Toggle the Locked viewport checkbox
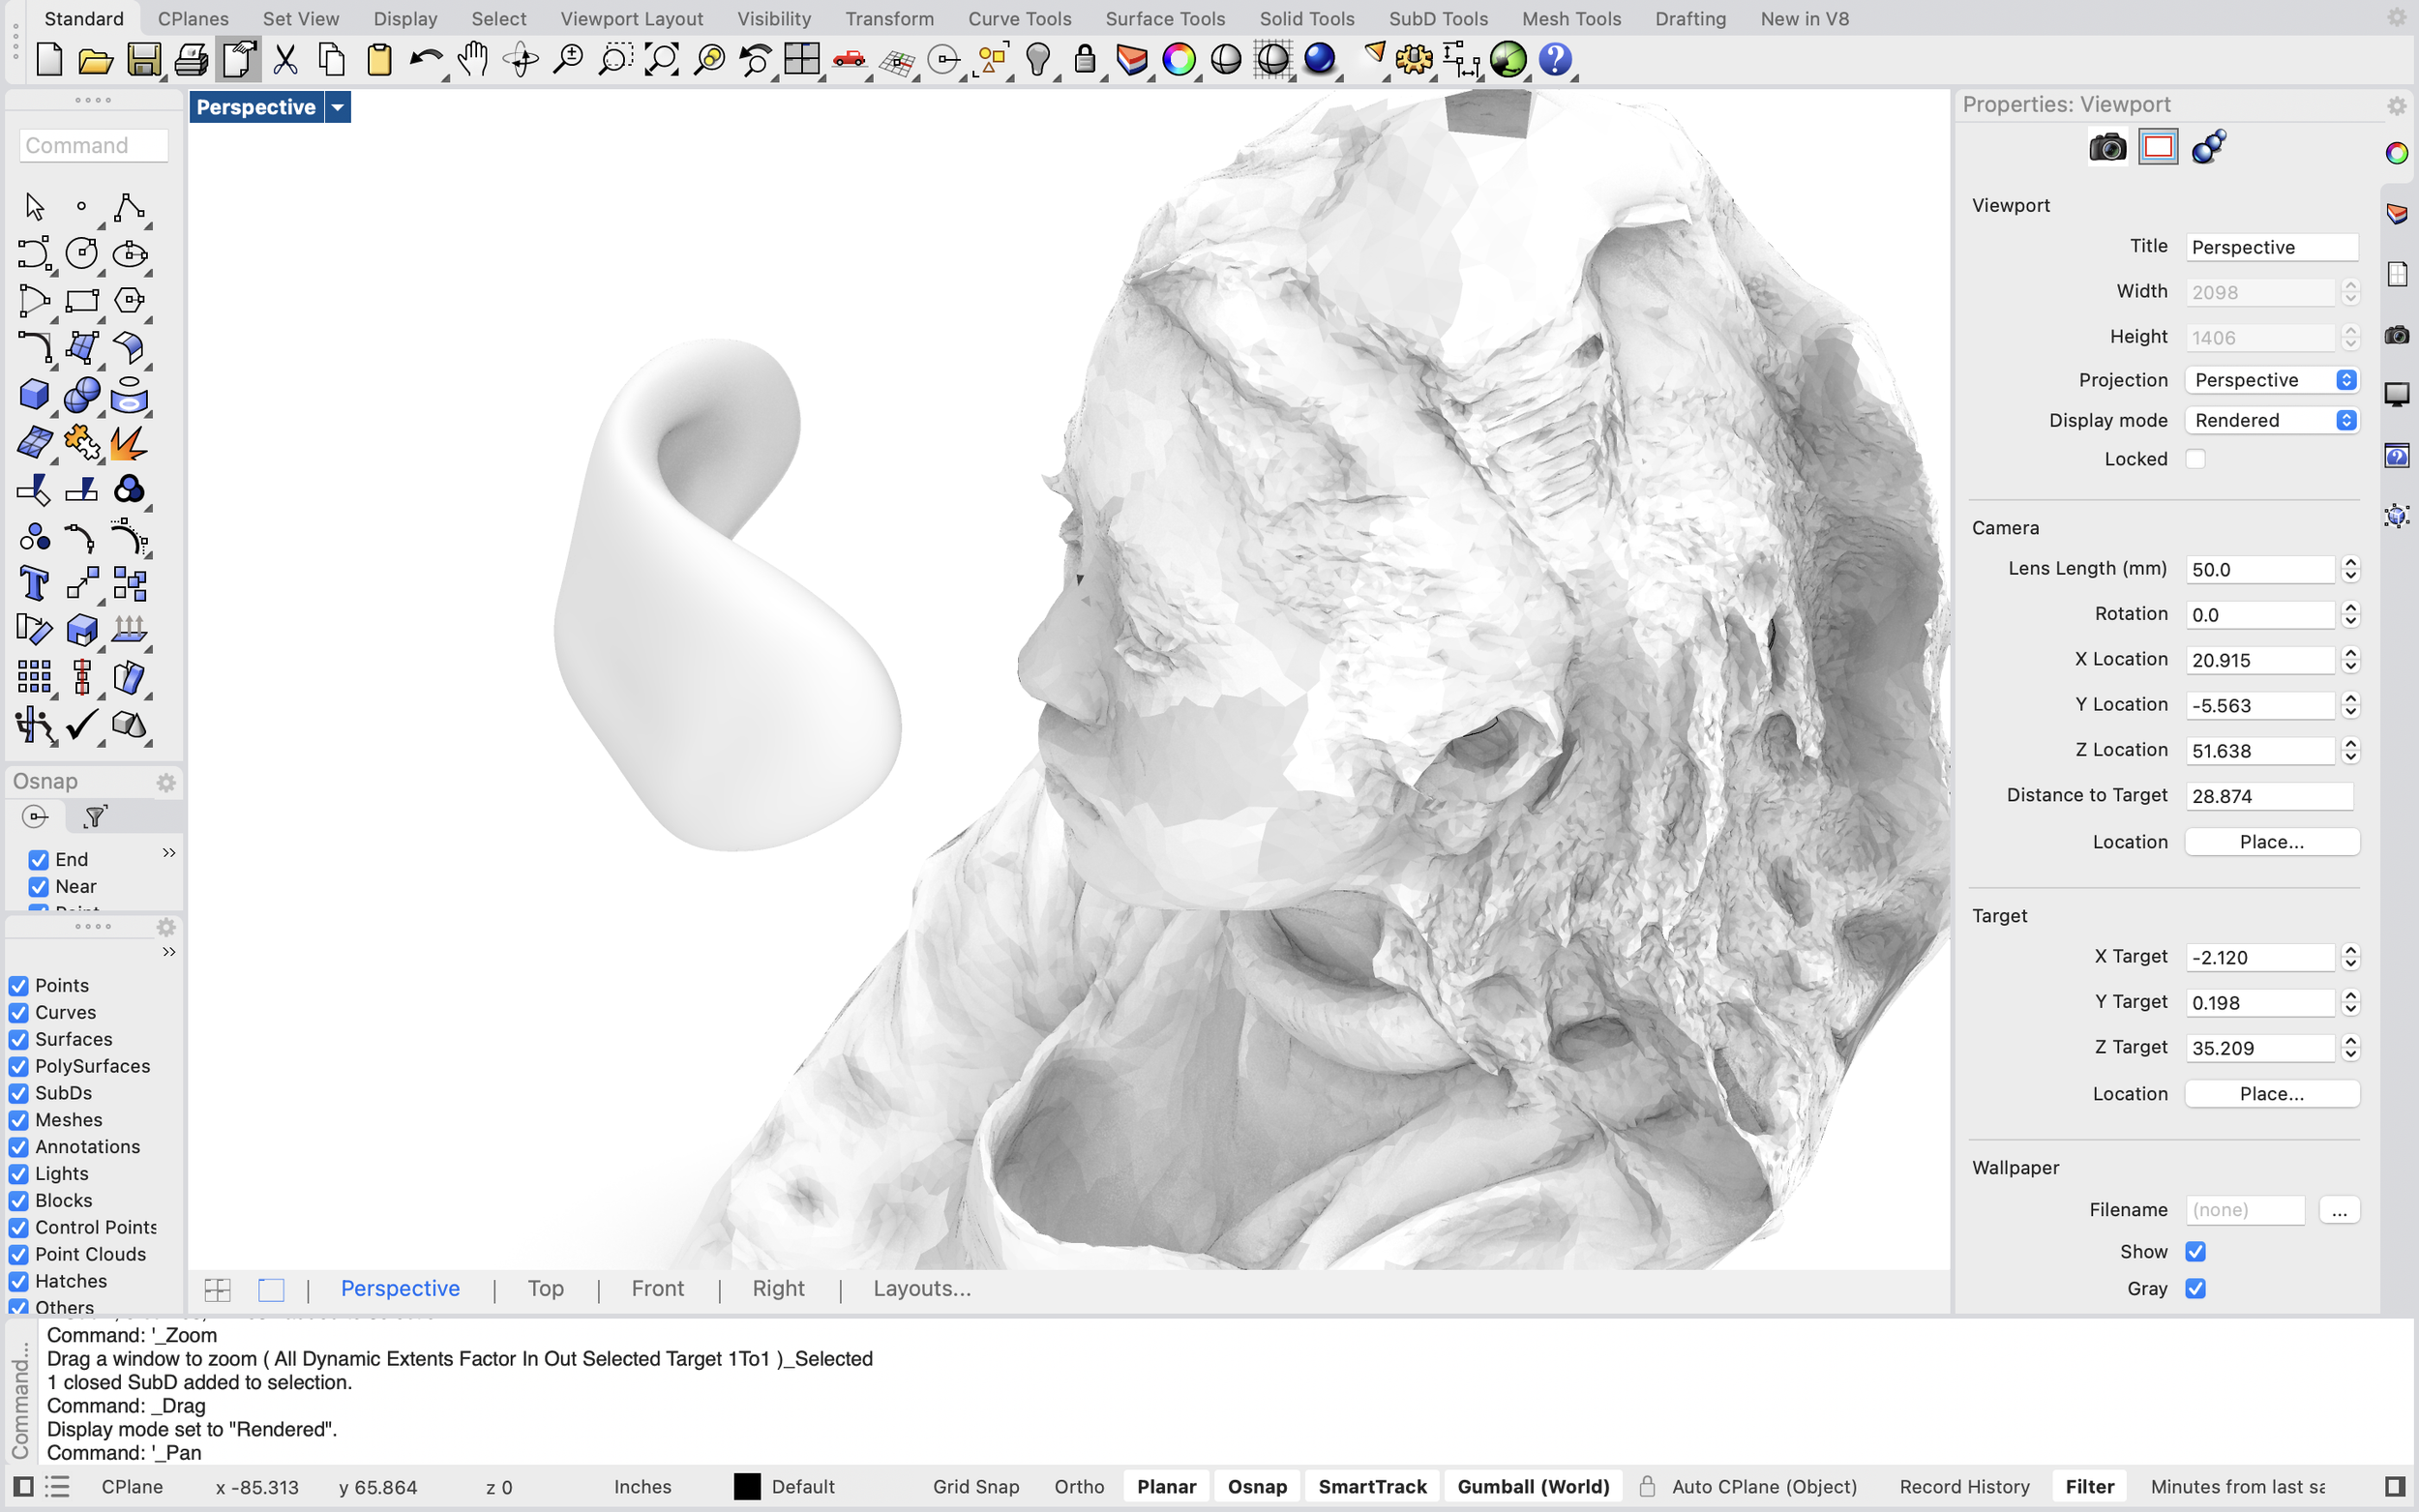The height and width of the screenshot is (1512, 2419). (2195, 459)
